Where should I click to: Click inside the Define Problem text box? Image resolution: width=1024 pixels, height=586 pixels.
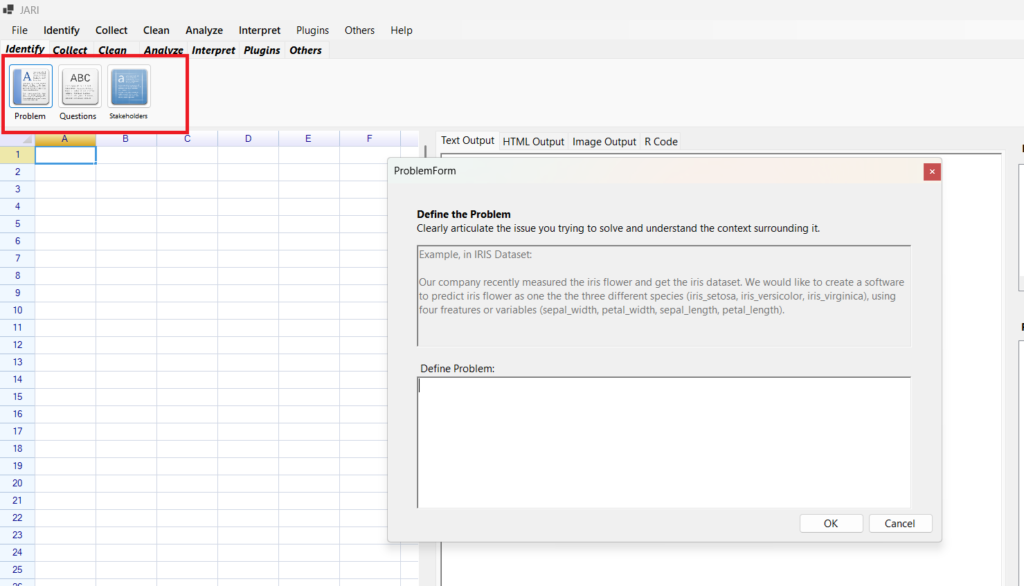click(x=663, y=440)
